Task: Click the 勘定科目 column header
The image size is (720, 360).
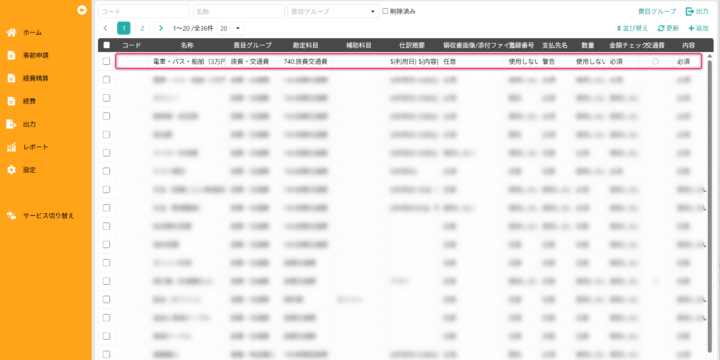Action: coord(306,45)
